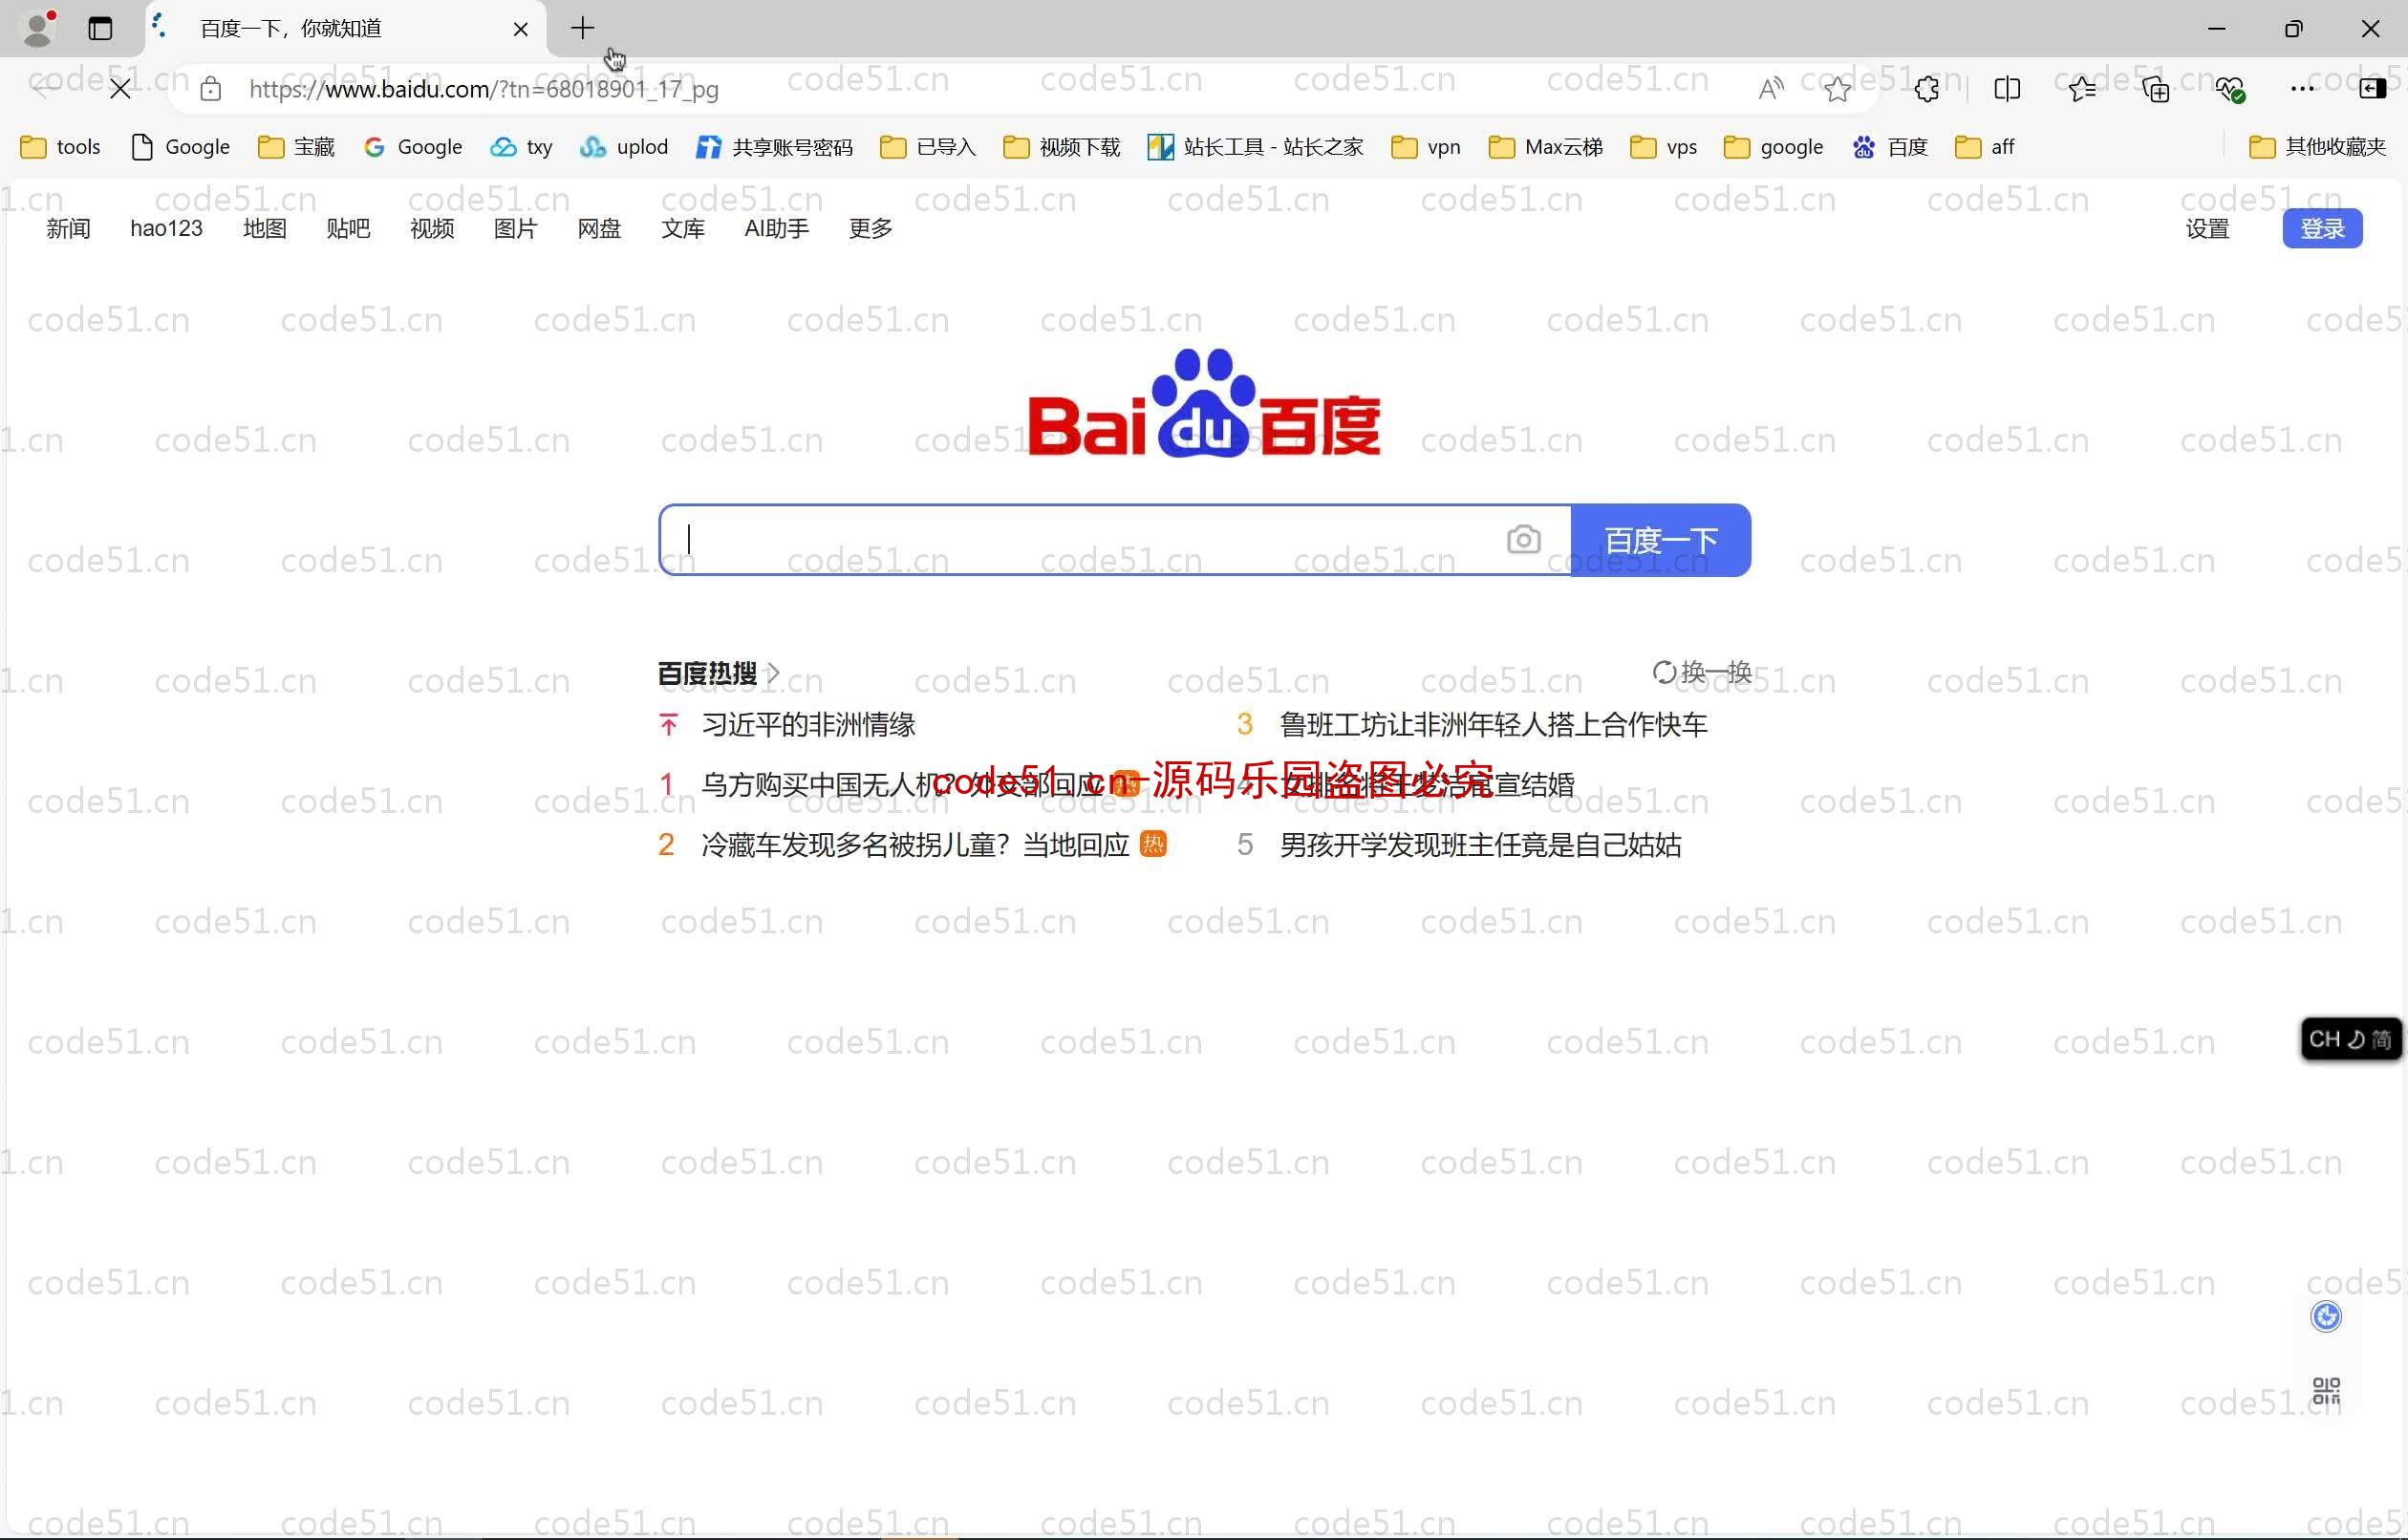Image resolution: width=2408 pixels, height=1540 pixels.
Task: Open 贴吧 nav link
Action: pos(348,229)
